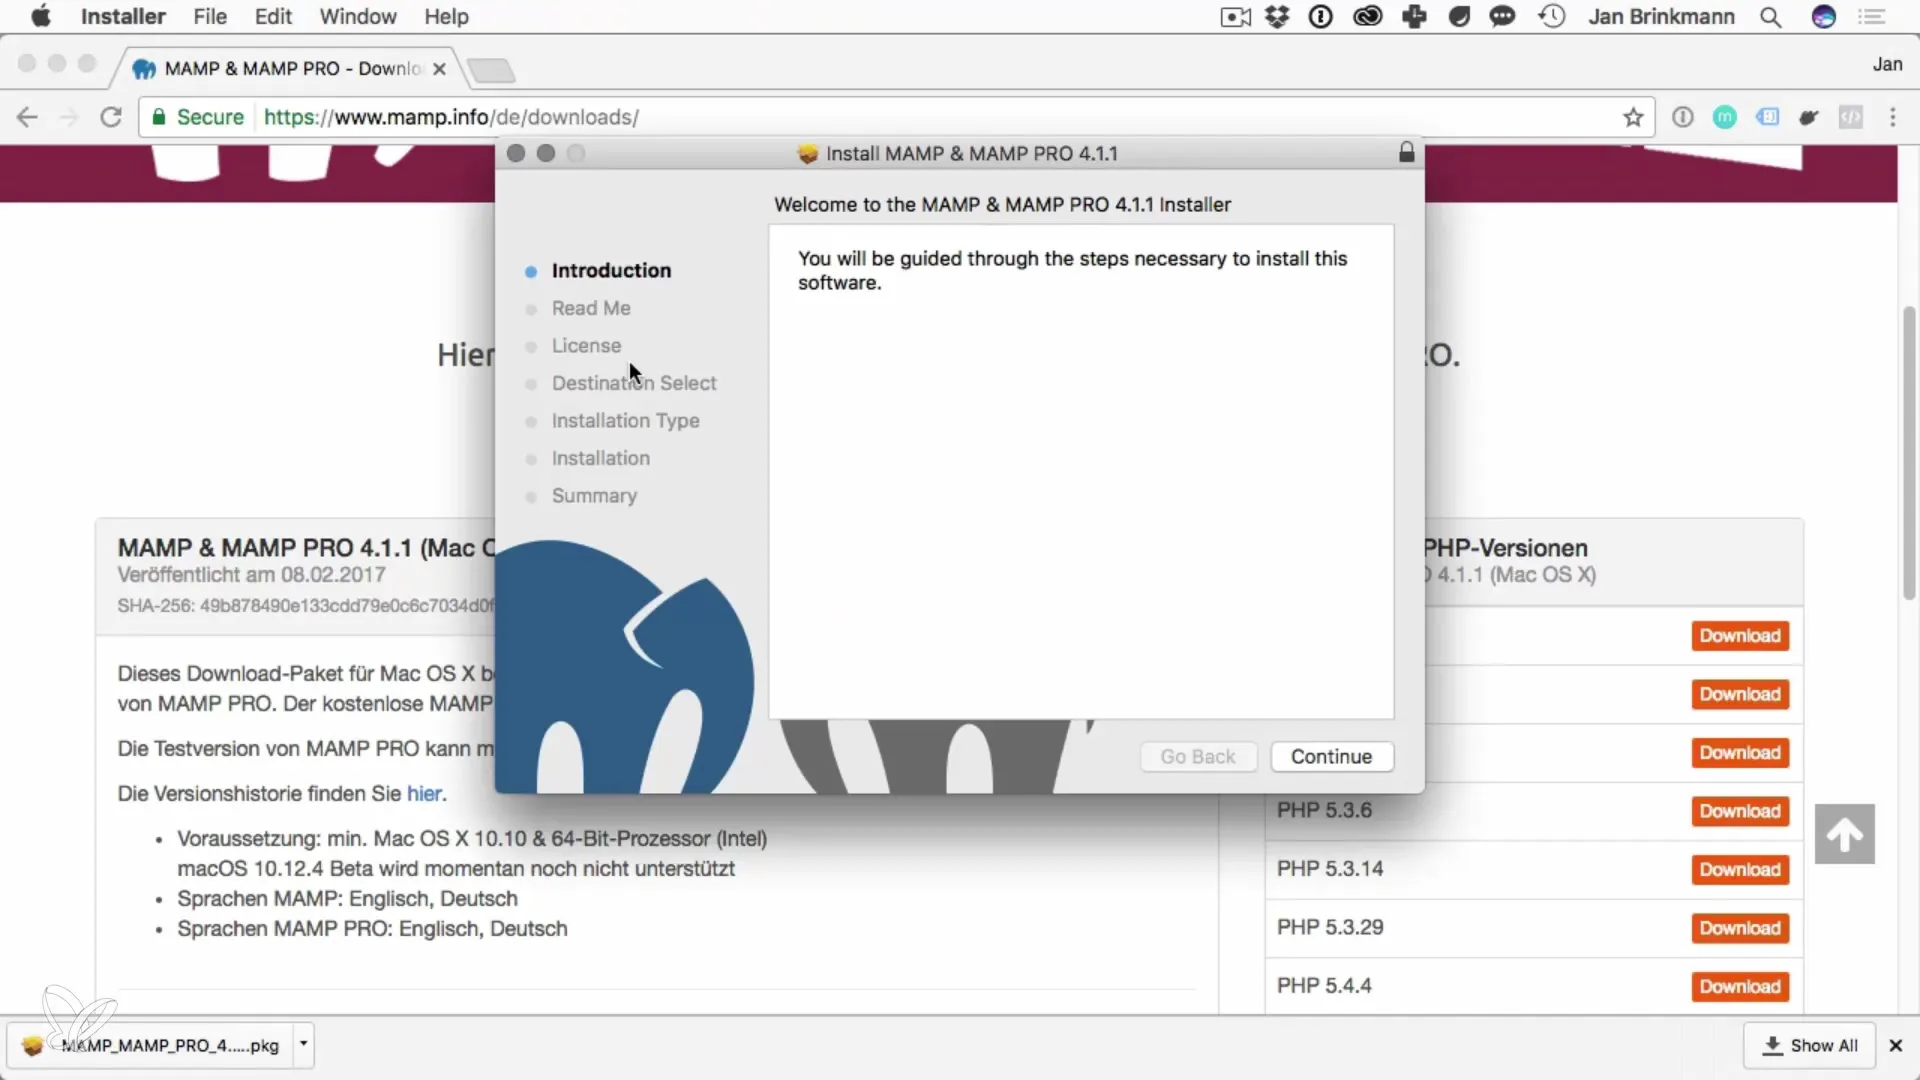Open the File menu
The height and width of the screenshot is (1080, 1920).
tap(210, 16)
